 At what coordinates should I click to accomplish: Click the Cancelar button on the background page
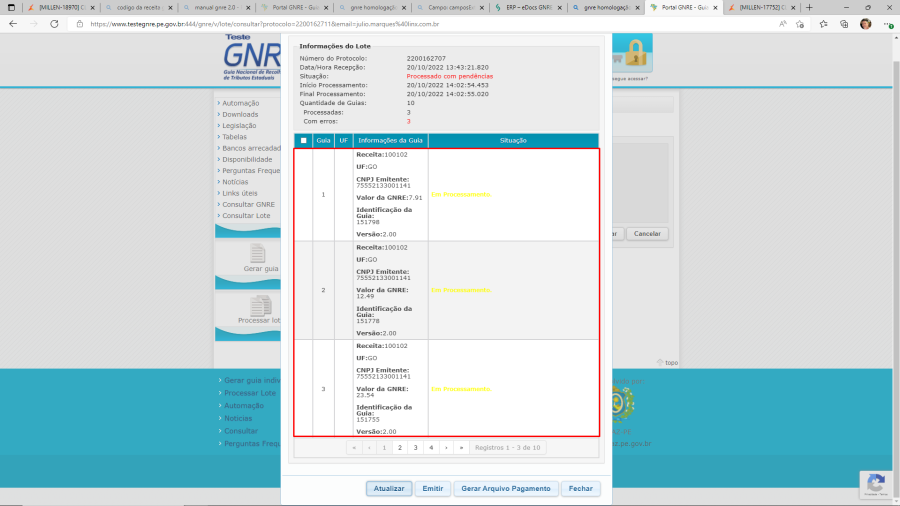pyautogui.click(x=647, y=233)
